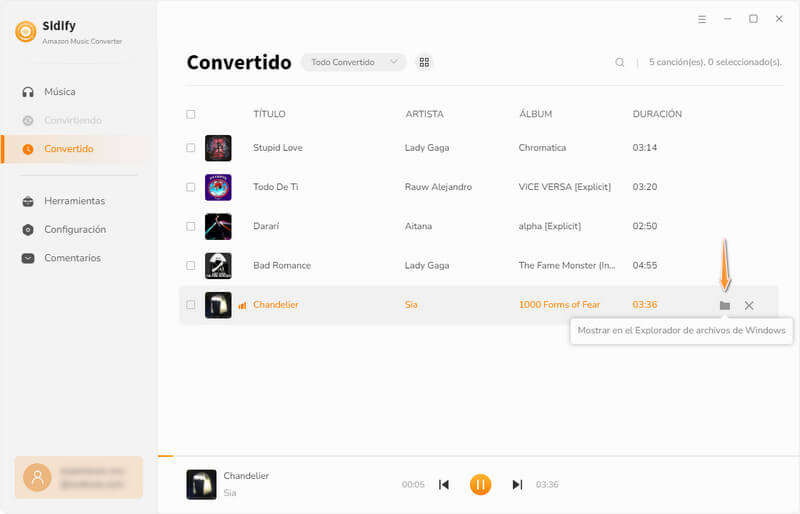Click the Chandelier title in list
The image size is (800, 514).
[x=276, y=305]
